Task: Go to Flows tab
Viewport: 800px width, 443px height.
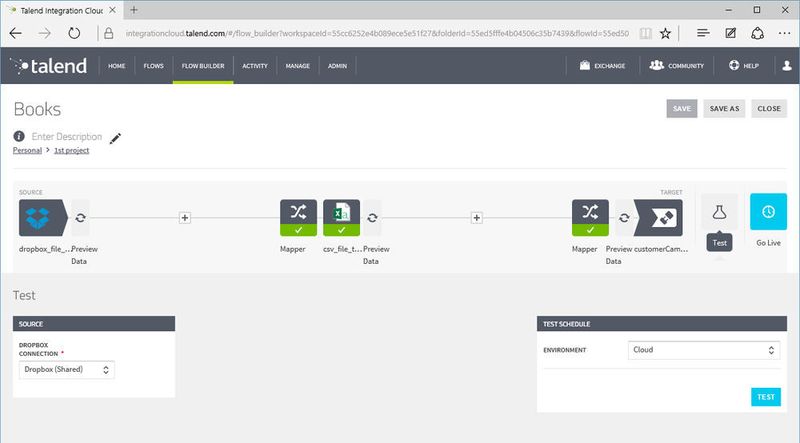Action: pos(154,66)
